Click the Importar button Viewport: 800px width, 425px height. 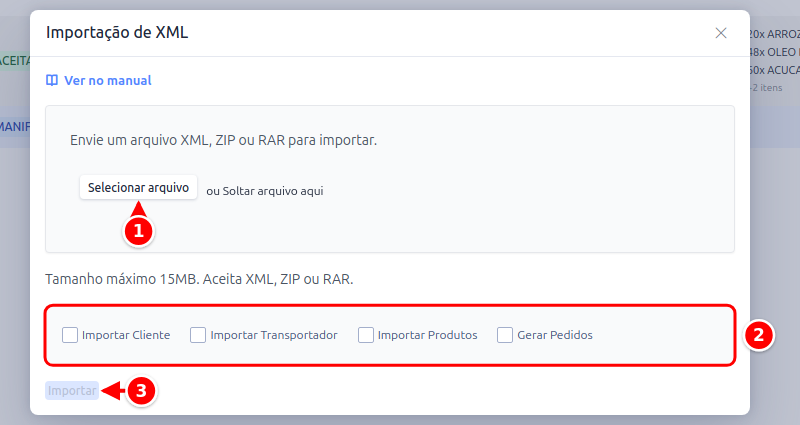point(72,391)
